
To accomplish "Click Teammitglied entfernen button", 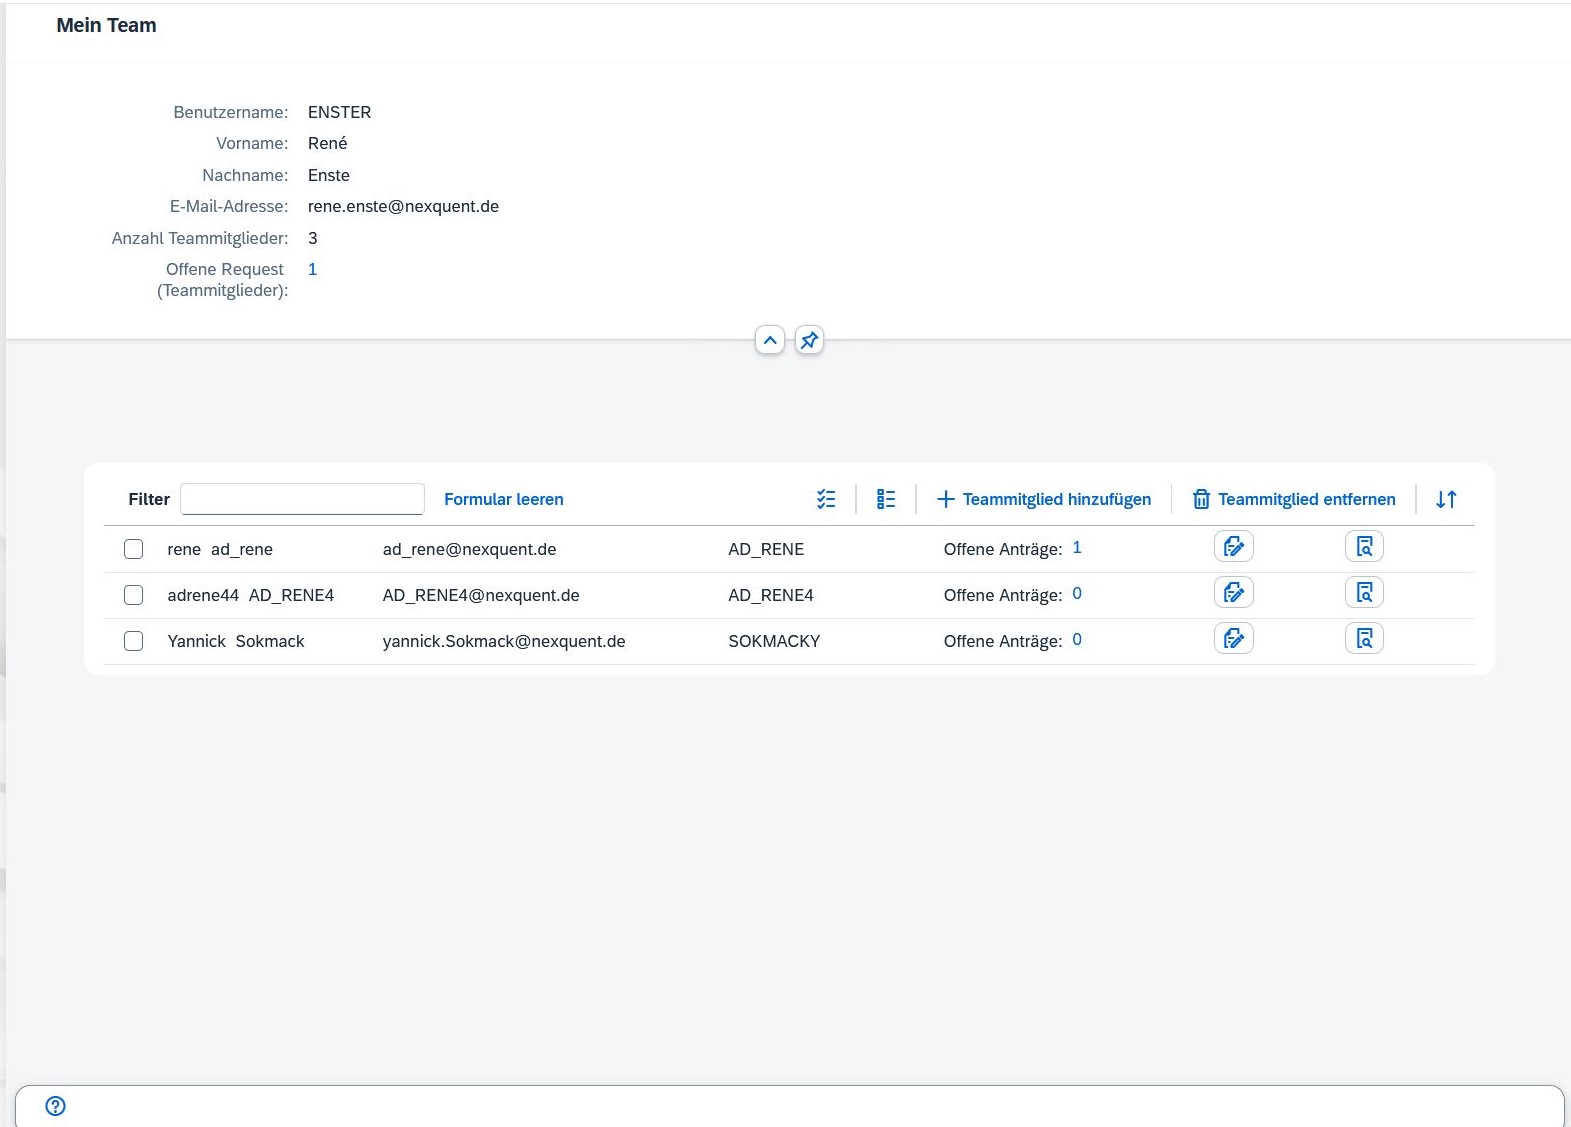I will (x=1294, y=499).
